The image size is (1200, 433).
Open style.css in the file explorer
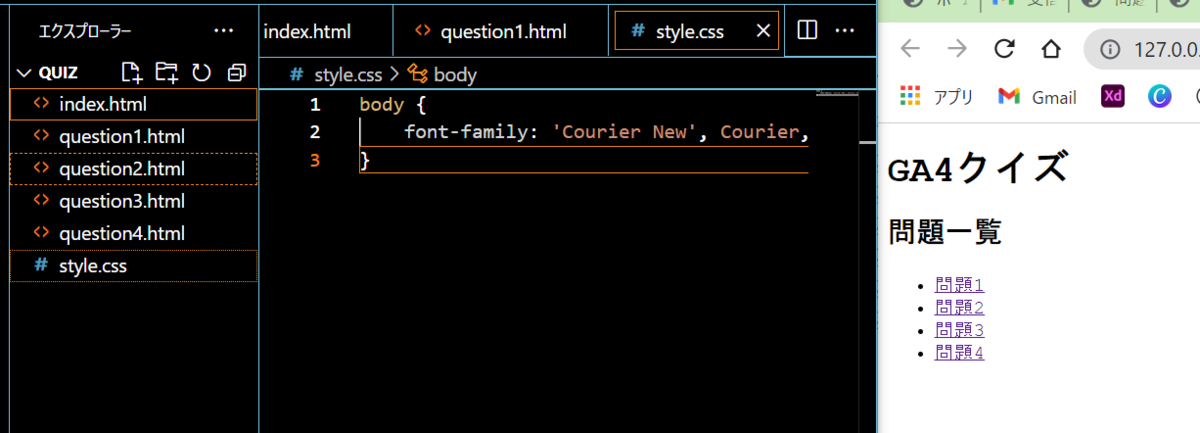(134, 266)
